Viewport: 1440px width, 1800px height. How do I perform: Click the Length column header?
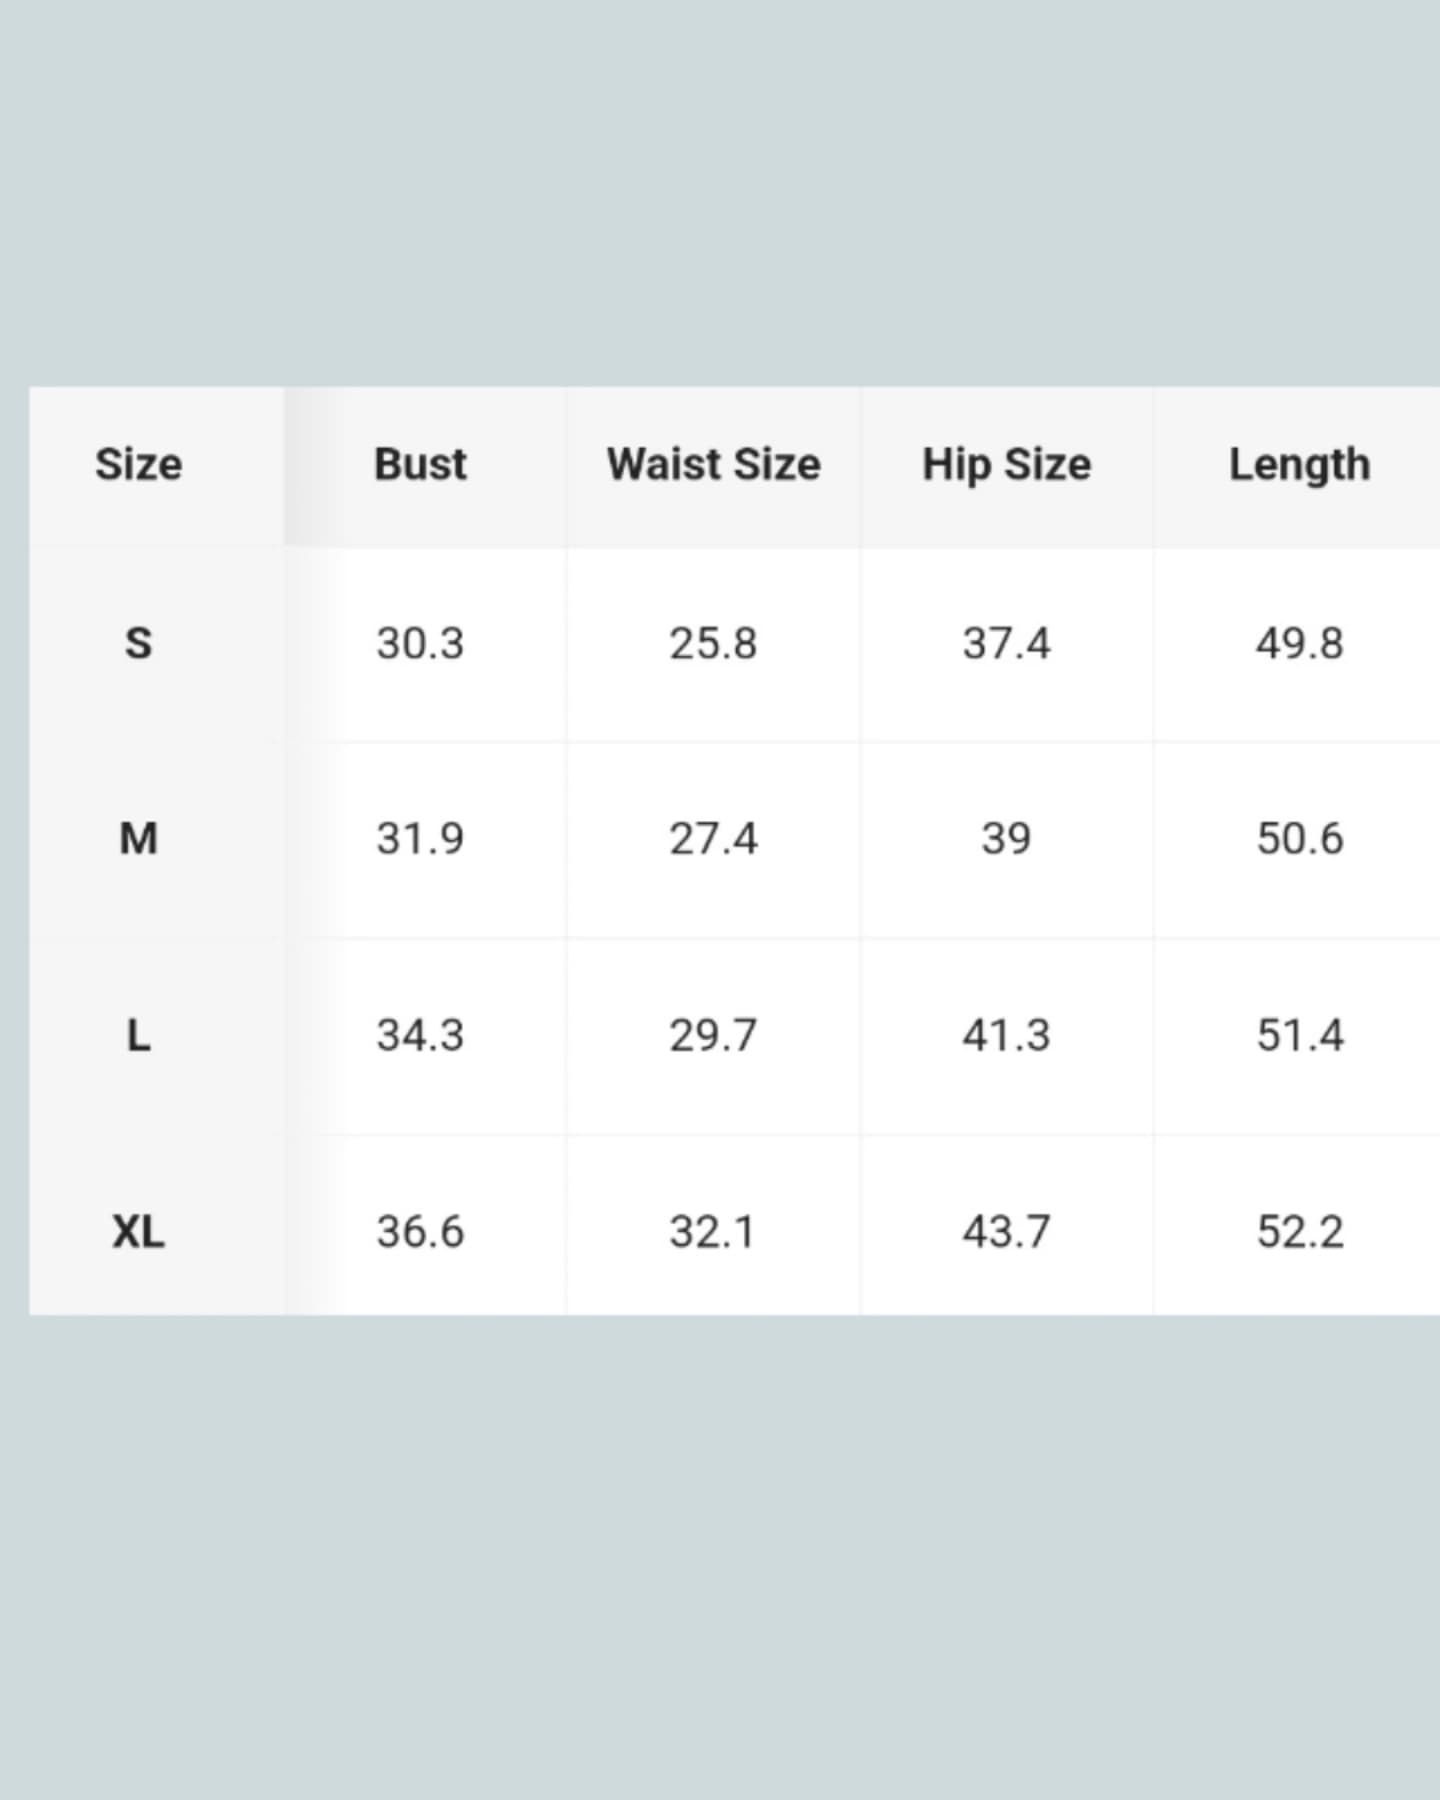(x=1299, y=465)
